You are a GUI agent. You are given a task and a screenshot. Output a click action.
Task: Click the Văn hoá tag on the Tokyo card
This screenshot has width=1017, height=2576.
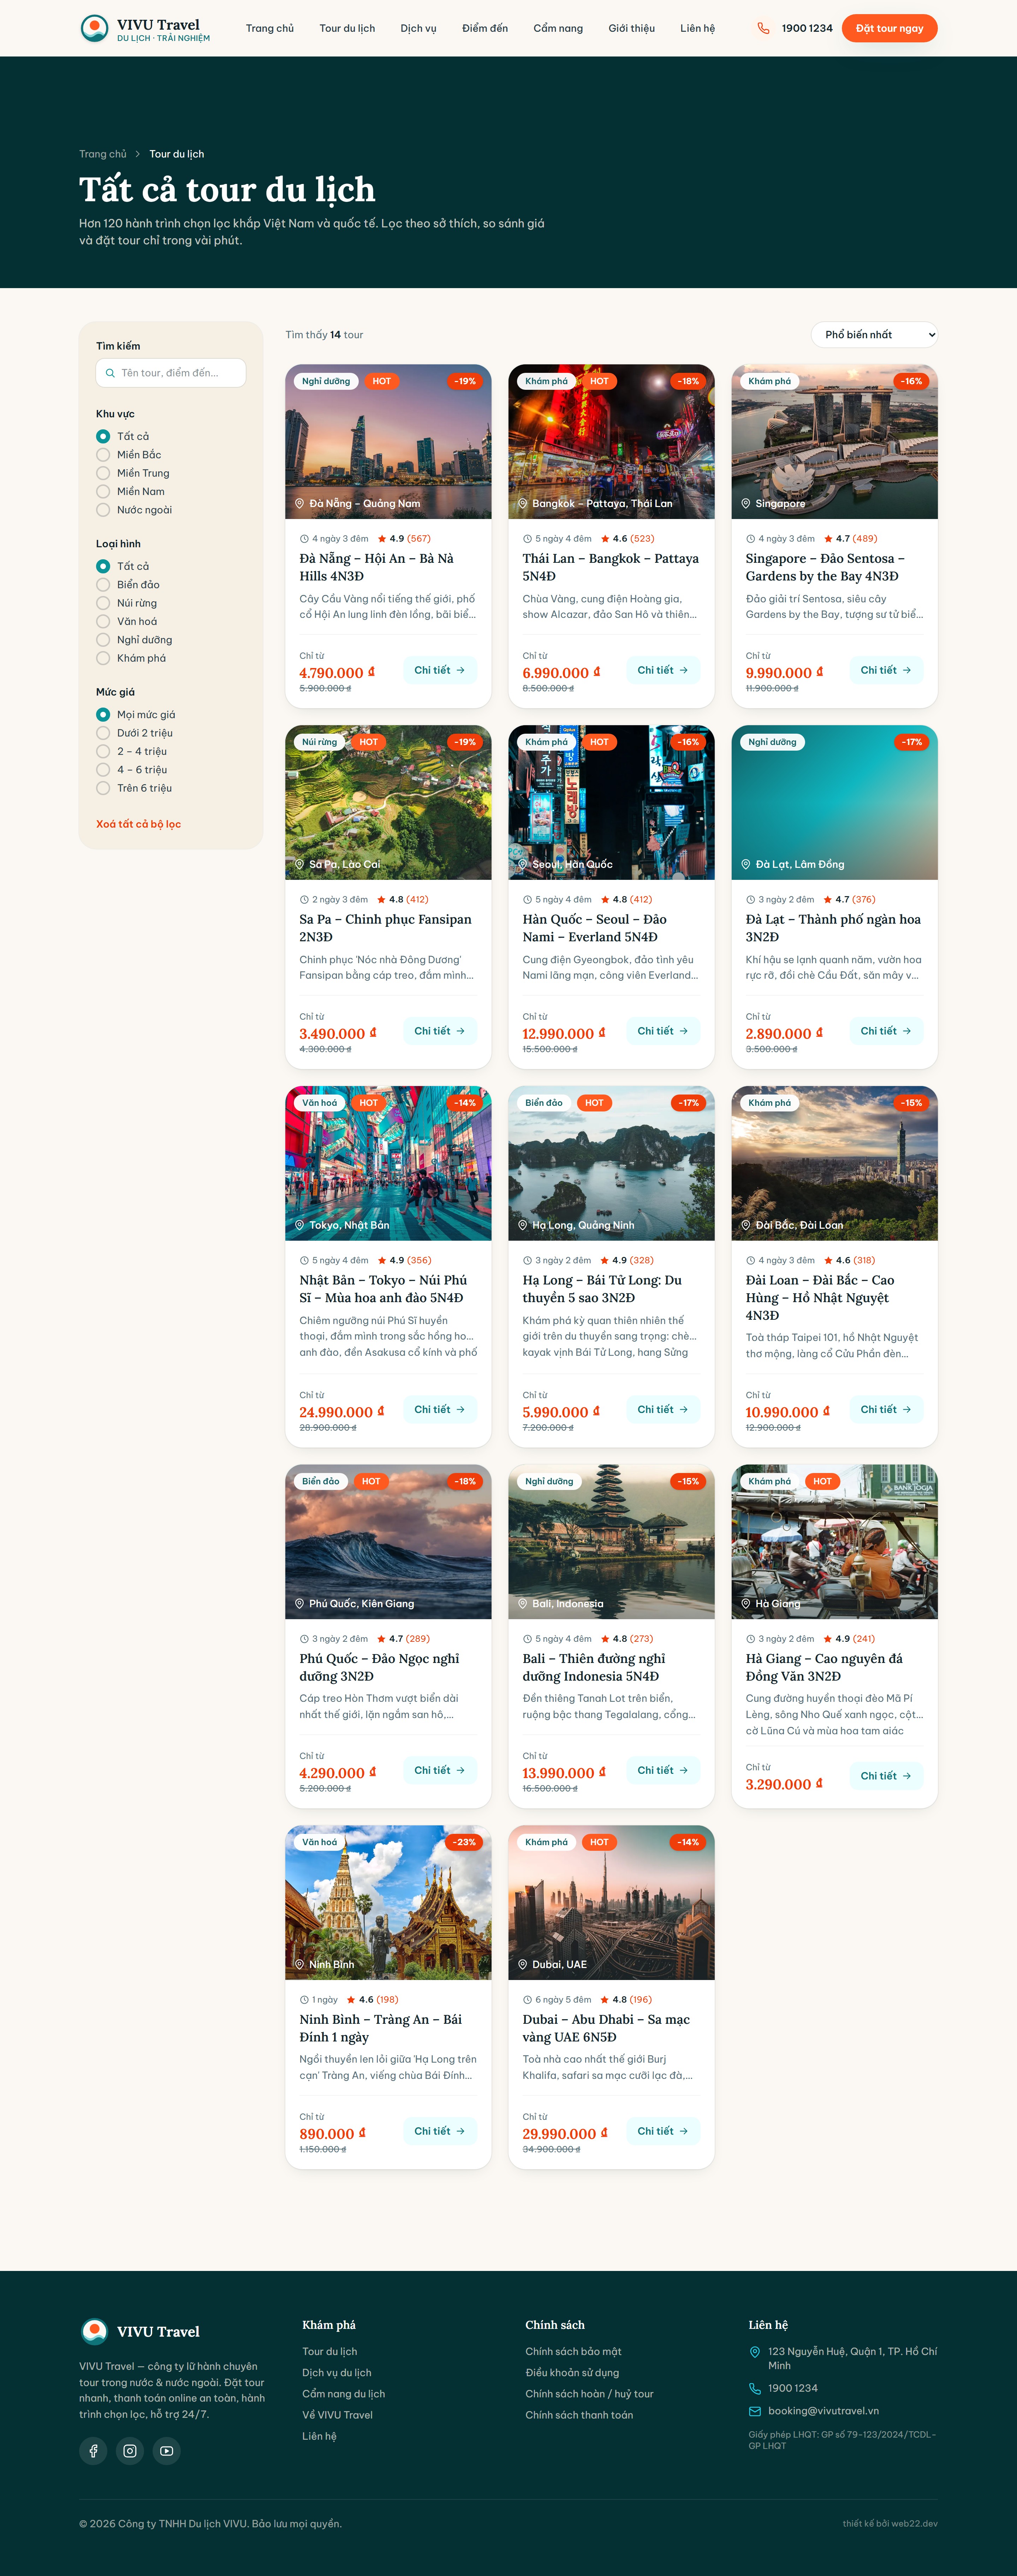pos(320,1103)
